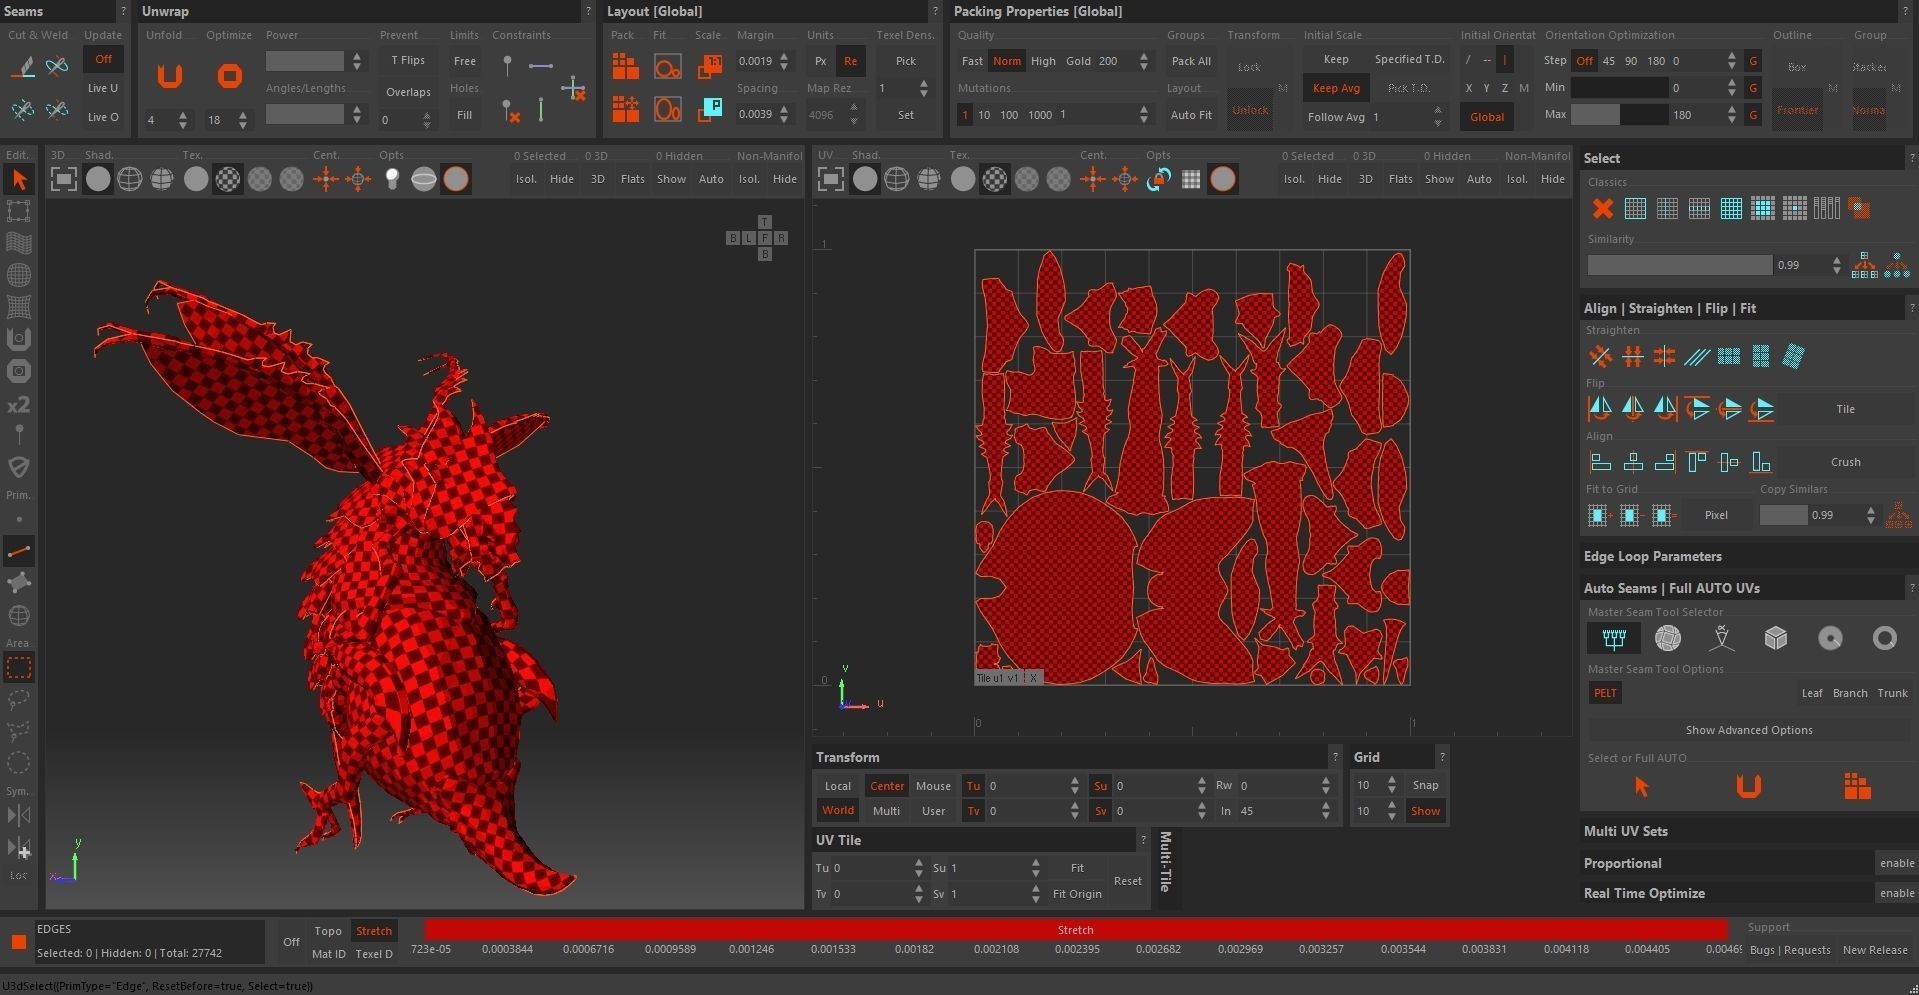Adjust the Transform Tu stepper
The width and height of the screenshot is (1919, 995).
coord(1075,786)
